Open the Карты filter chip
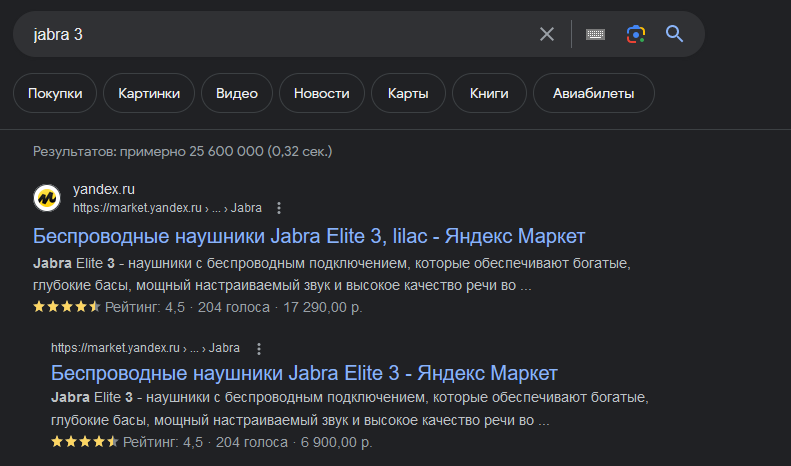Viewport: 791px width, 466px height. pos(408,94)
